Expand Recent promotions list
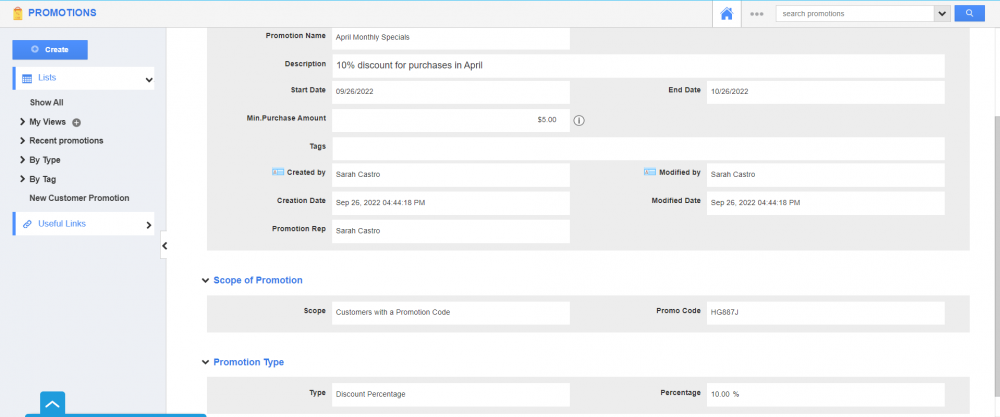The image size is (1000, 417). coord(23,141)
